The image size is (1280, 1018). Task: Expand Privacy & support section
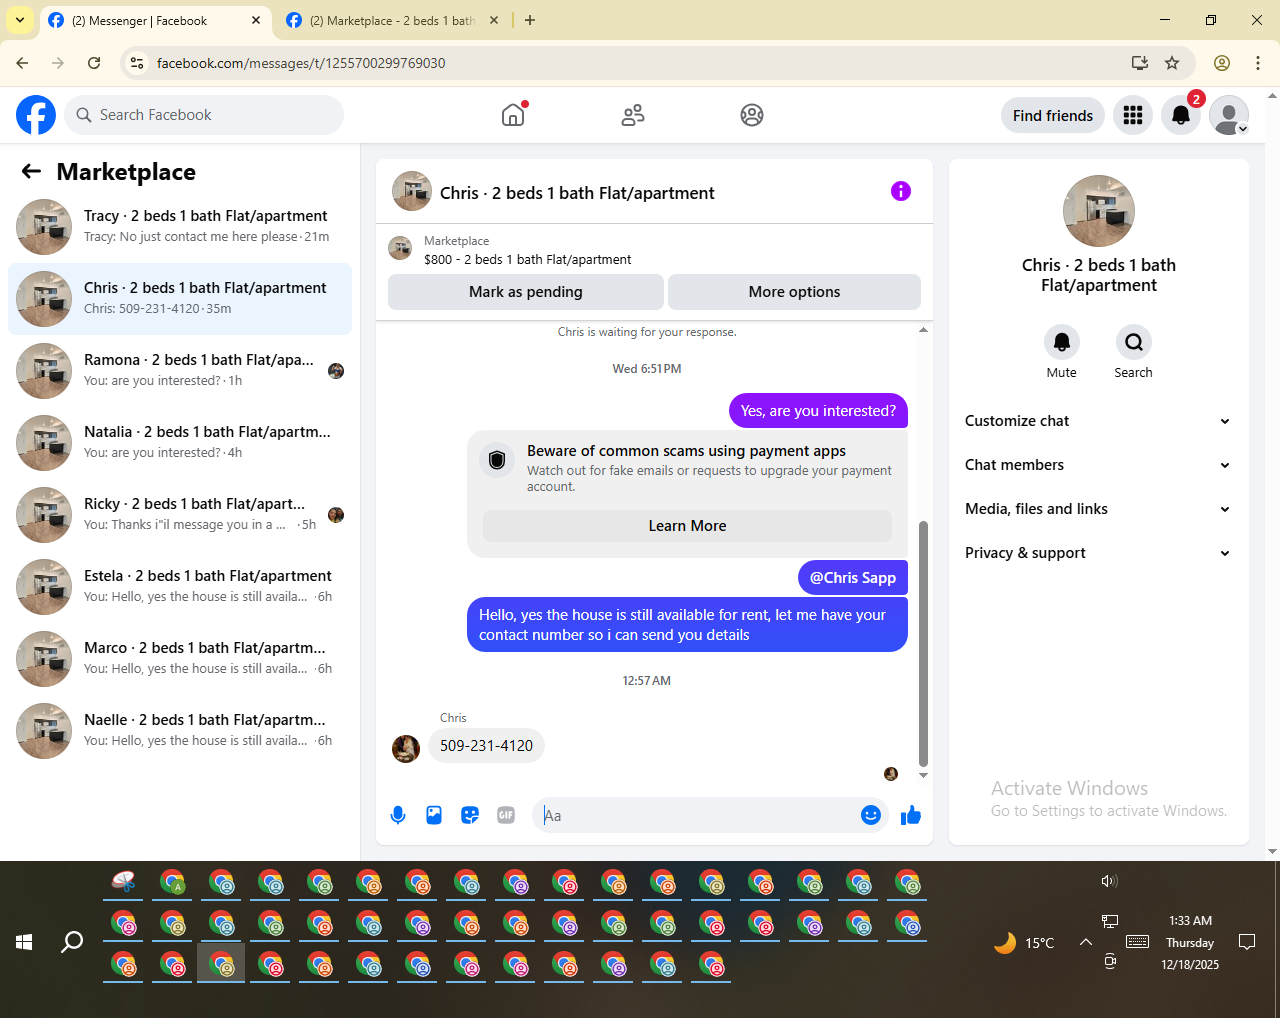(x=1098, y=553)
